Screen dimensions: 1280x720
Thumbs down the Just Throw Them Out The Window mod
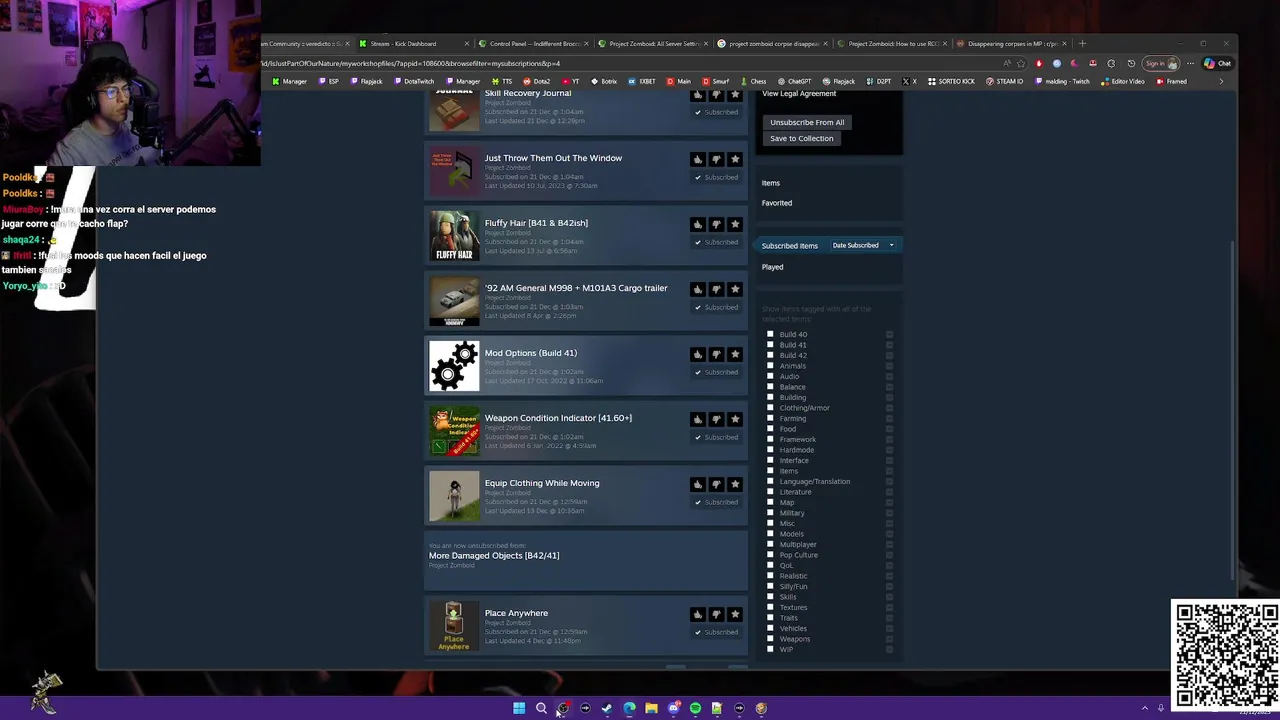point(716,159)
